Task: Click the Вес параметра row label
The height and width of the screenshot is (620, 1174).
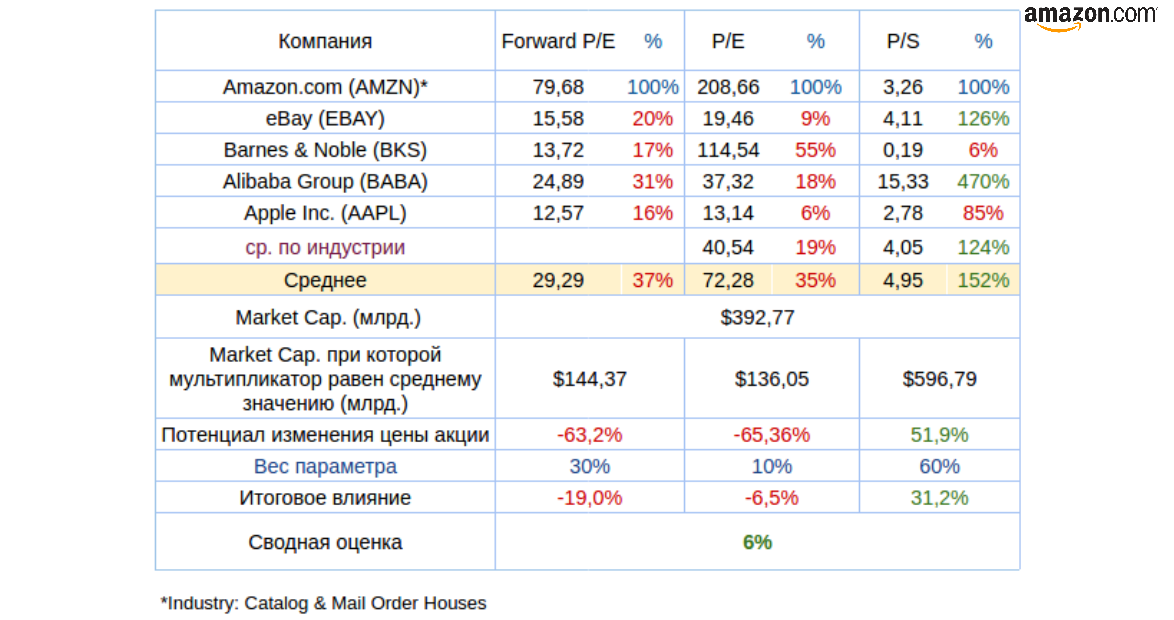Action: click(x=325, y=466)
